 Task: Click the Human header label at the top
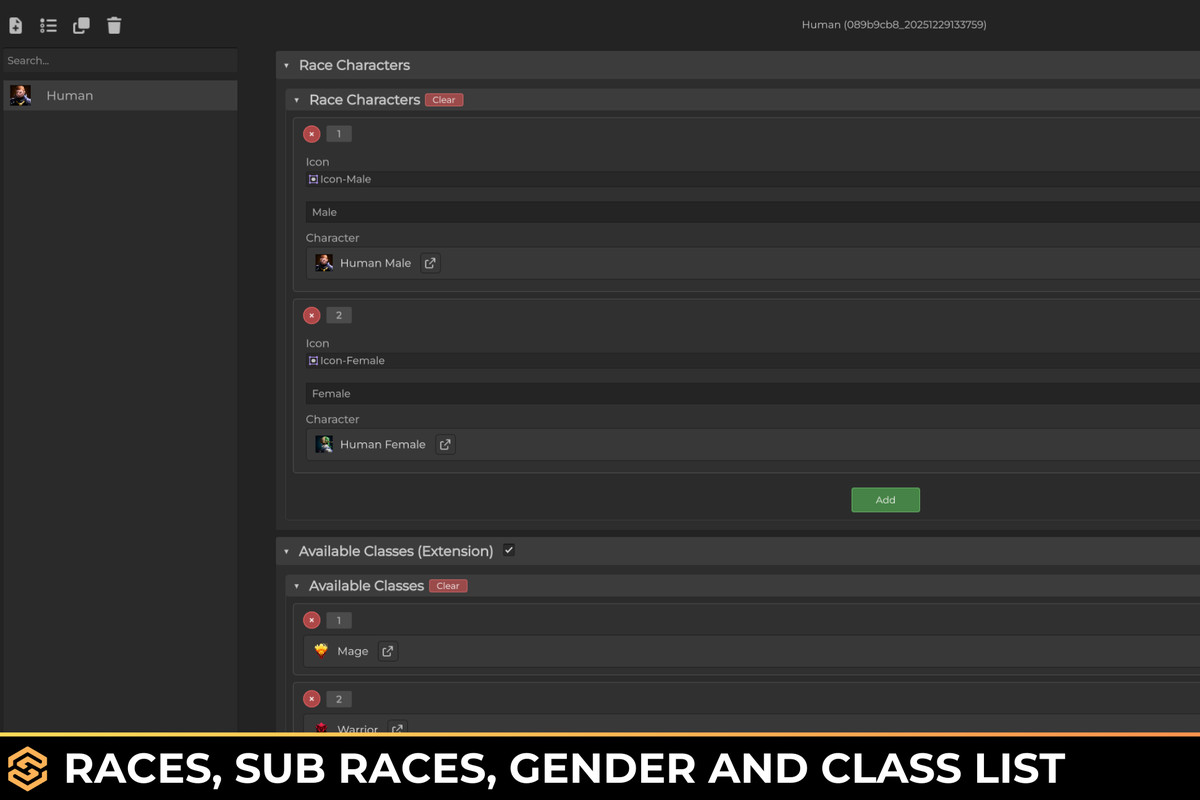[x=895, y=24]
